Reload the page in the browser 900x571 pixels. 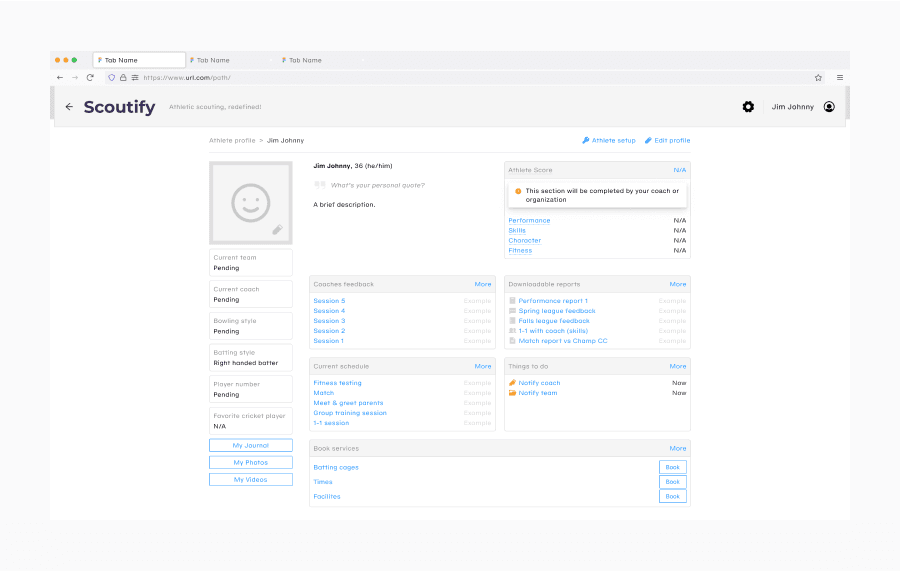click(90, 77)
